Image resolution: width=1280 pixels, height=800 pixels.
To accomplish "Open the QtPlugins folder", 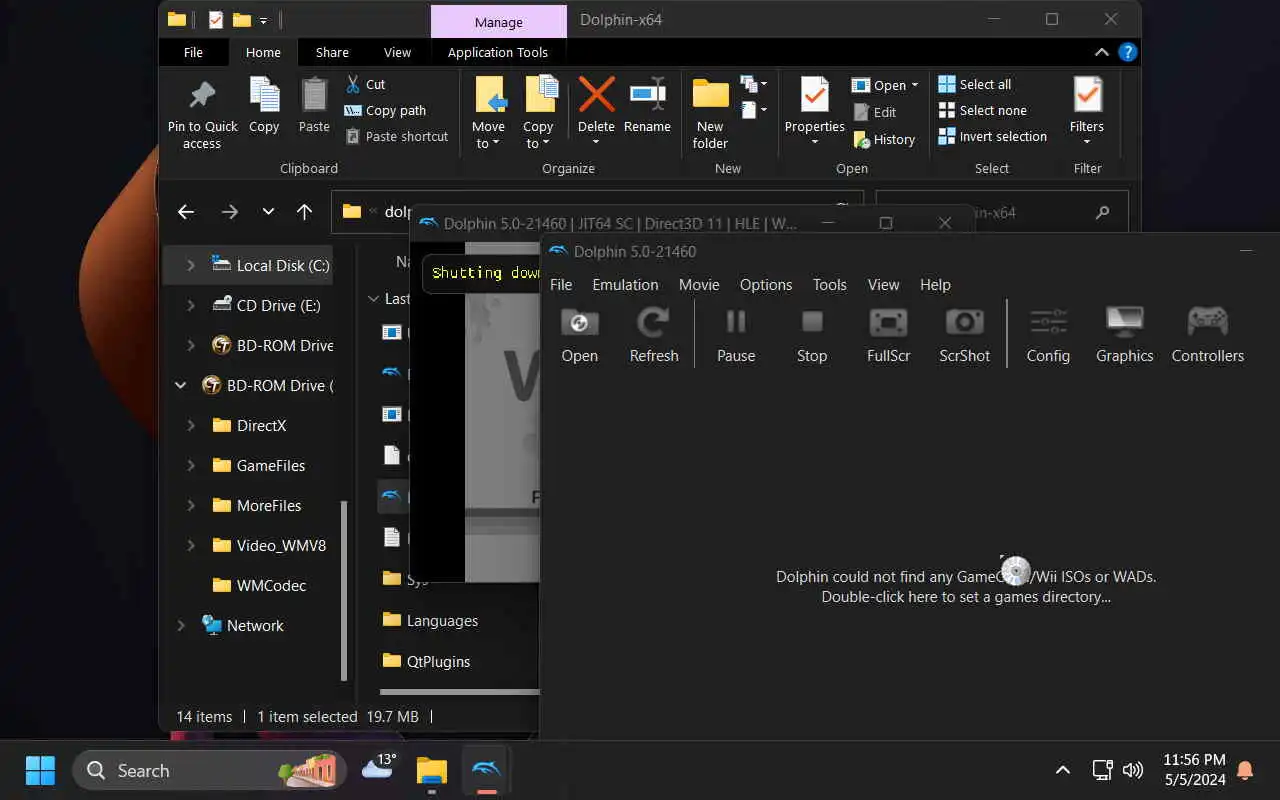I will (x=427, y=661).
